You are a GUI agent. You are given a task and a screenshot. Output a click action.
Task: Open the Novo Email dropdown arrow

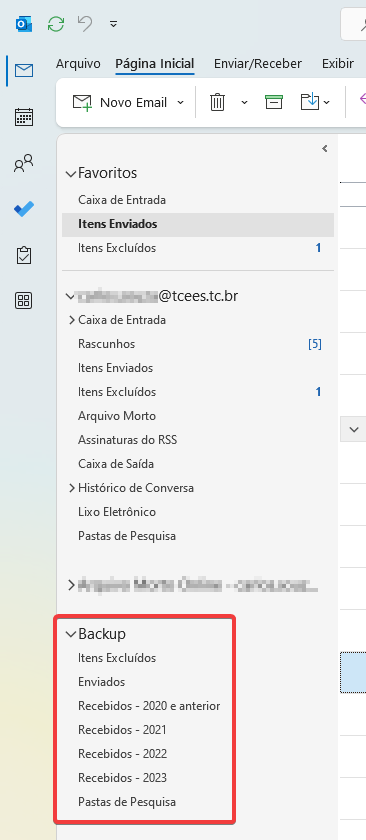pos(181,102)
